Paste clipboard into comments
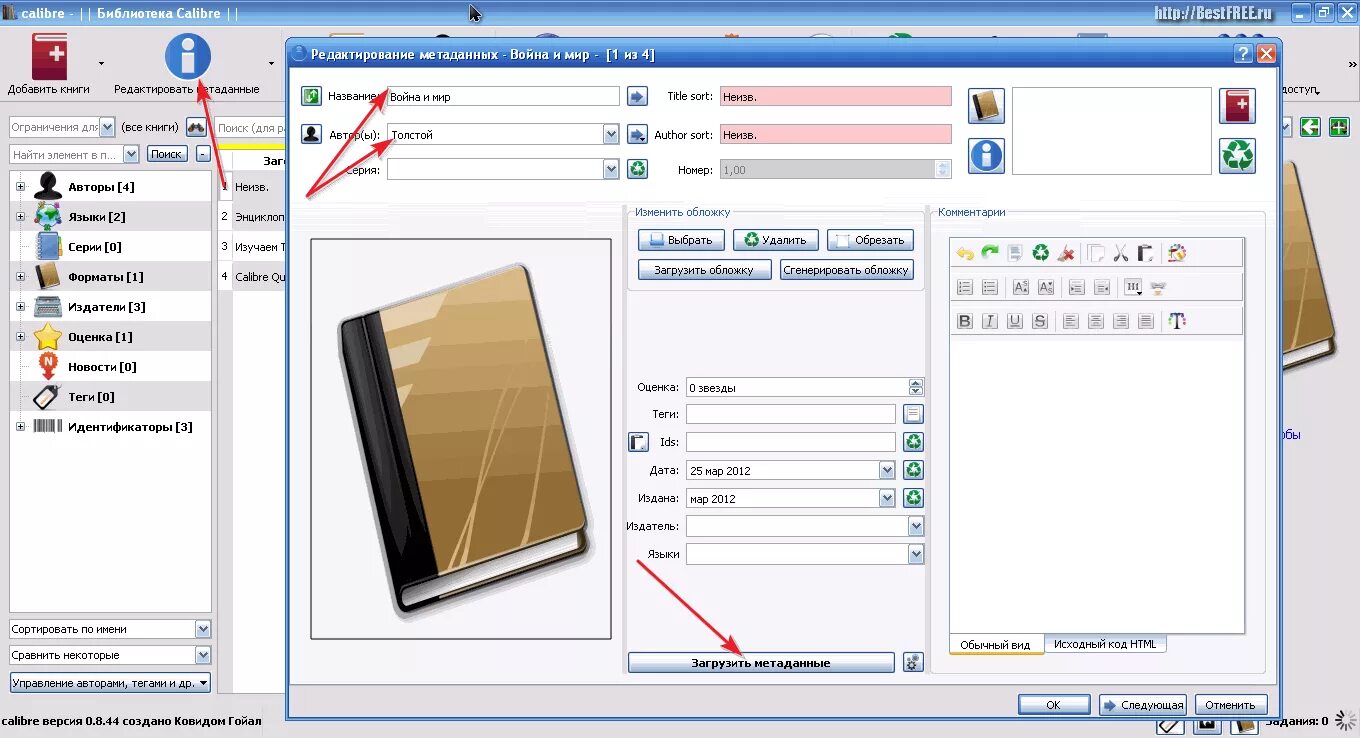The image size is (1360, 738). pyautogui.click(x=1146, y=253)
